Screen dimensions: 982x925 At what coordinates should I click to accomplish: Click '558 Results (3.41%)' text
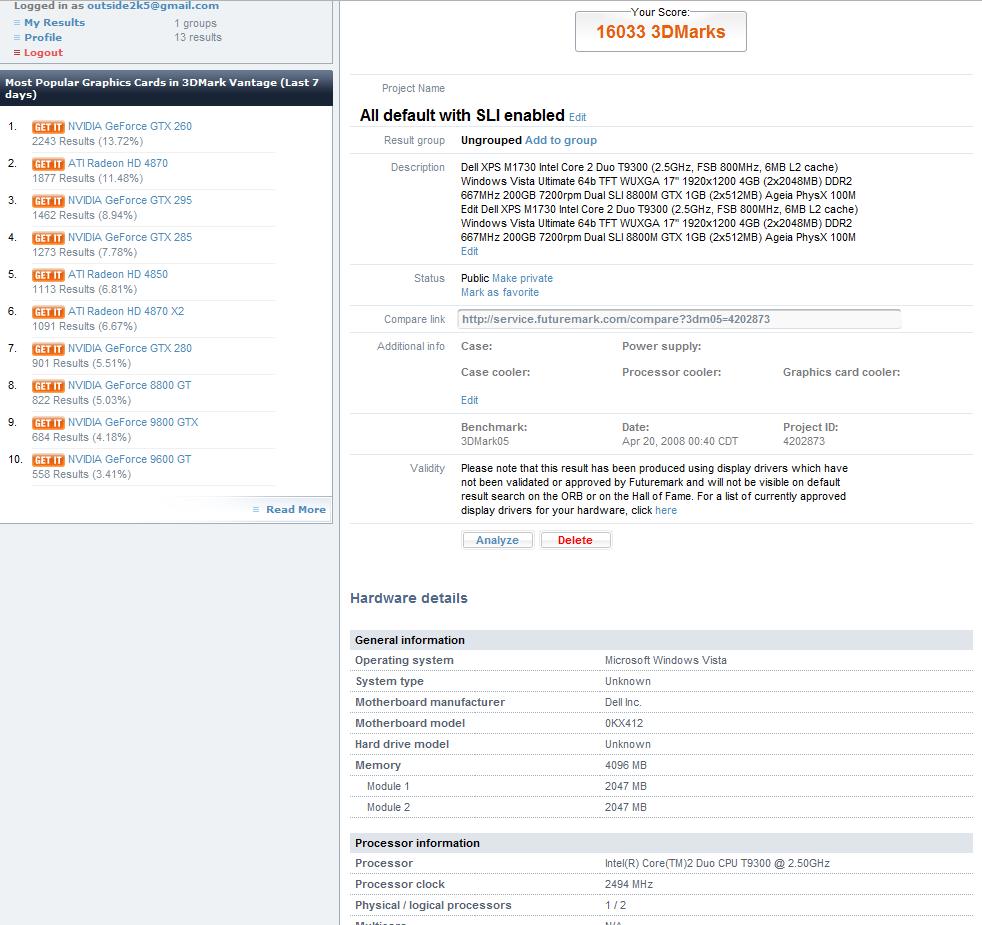(x=81, y=475)
